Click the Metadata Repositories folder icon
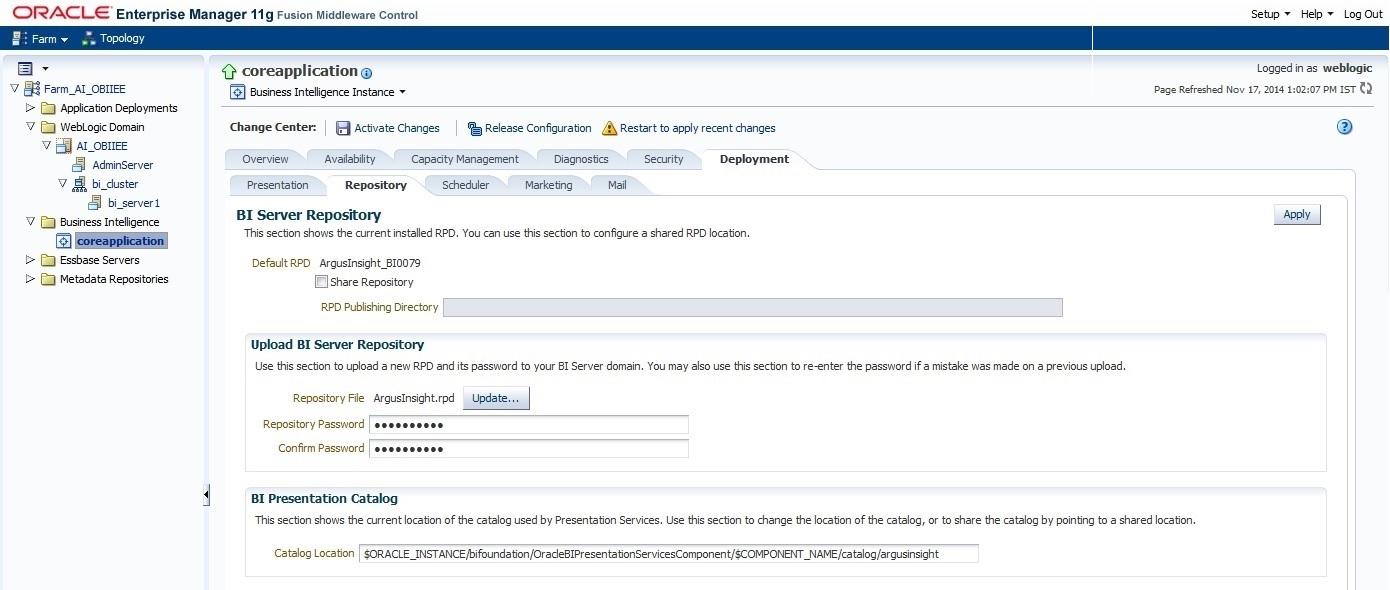Screen dimensions: 1390x590 48,279
